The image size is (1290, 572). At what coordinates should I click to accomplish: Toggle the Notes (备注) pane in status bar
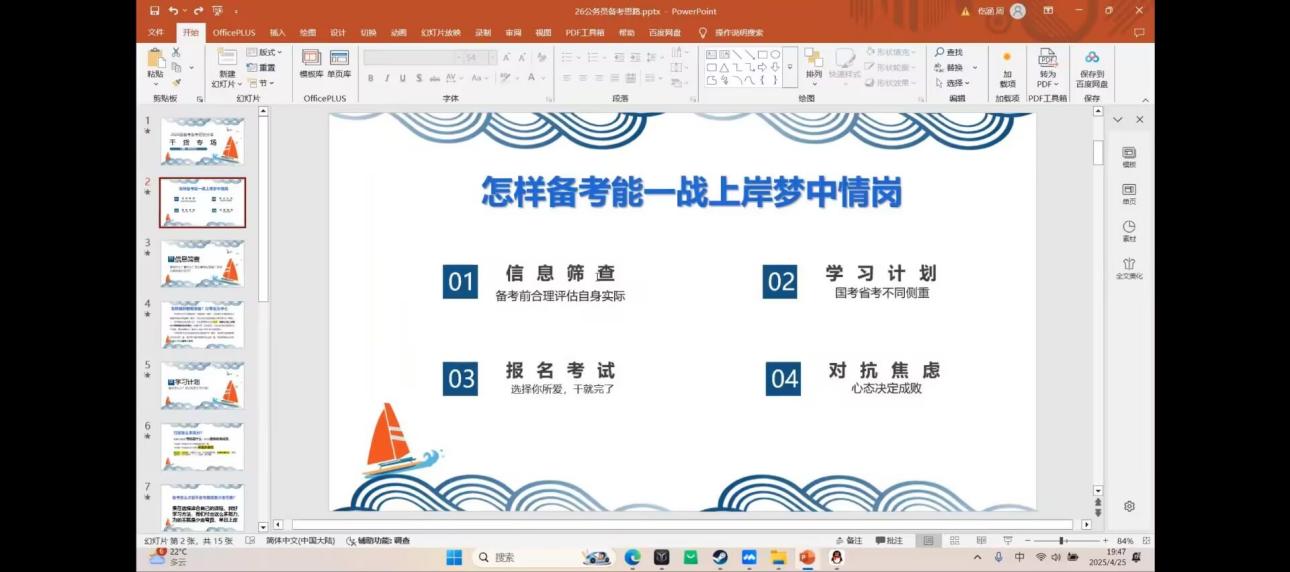point(848,541)
